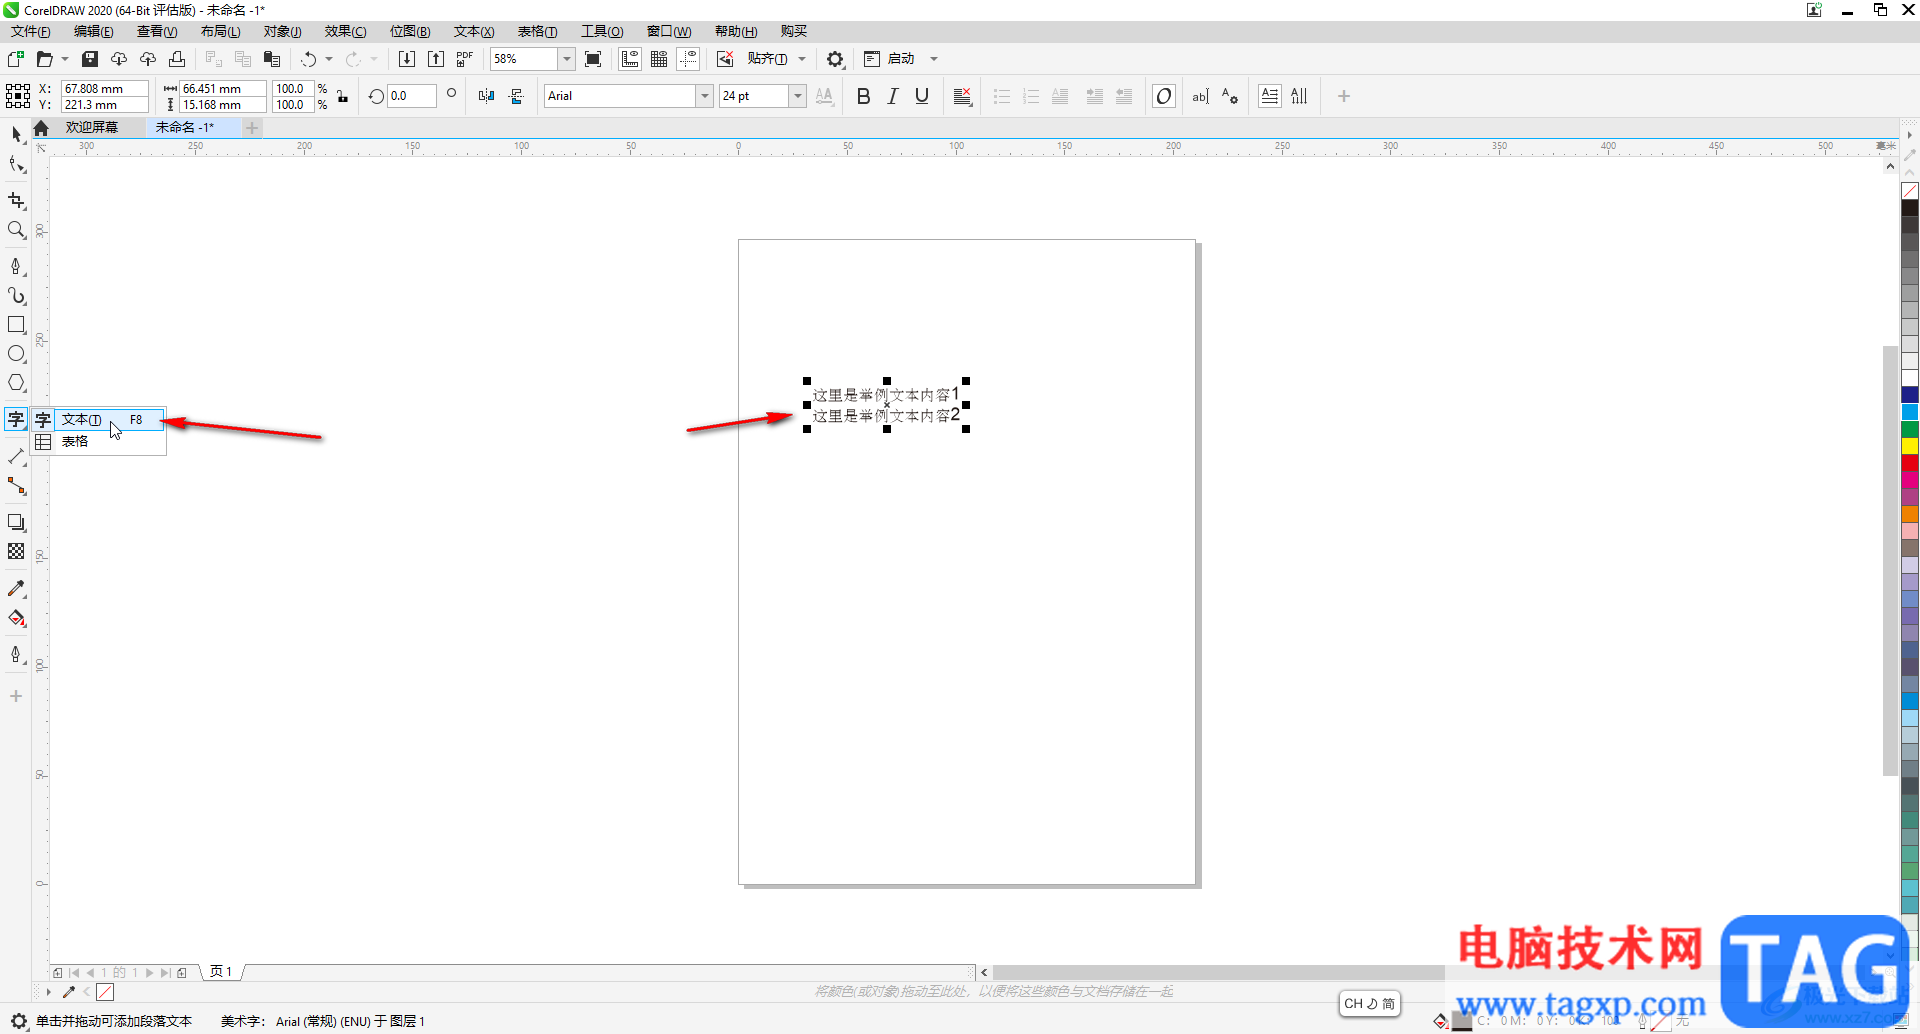The height and width of the screenshot is (1034, 1920).
Task: Click the rotation angle field 0.0
Action: click(x=412, y=96)
